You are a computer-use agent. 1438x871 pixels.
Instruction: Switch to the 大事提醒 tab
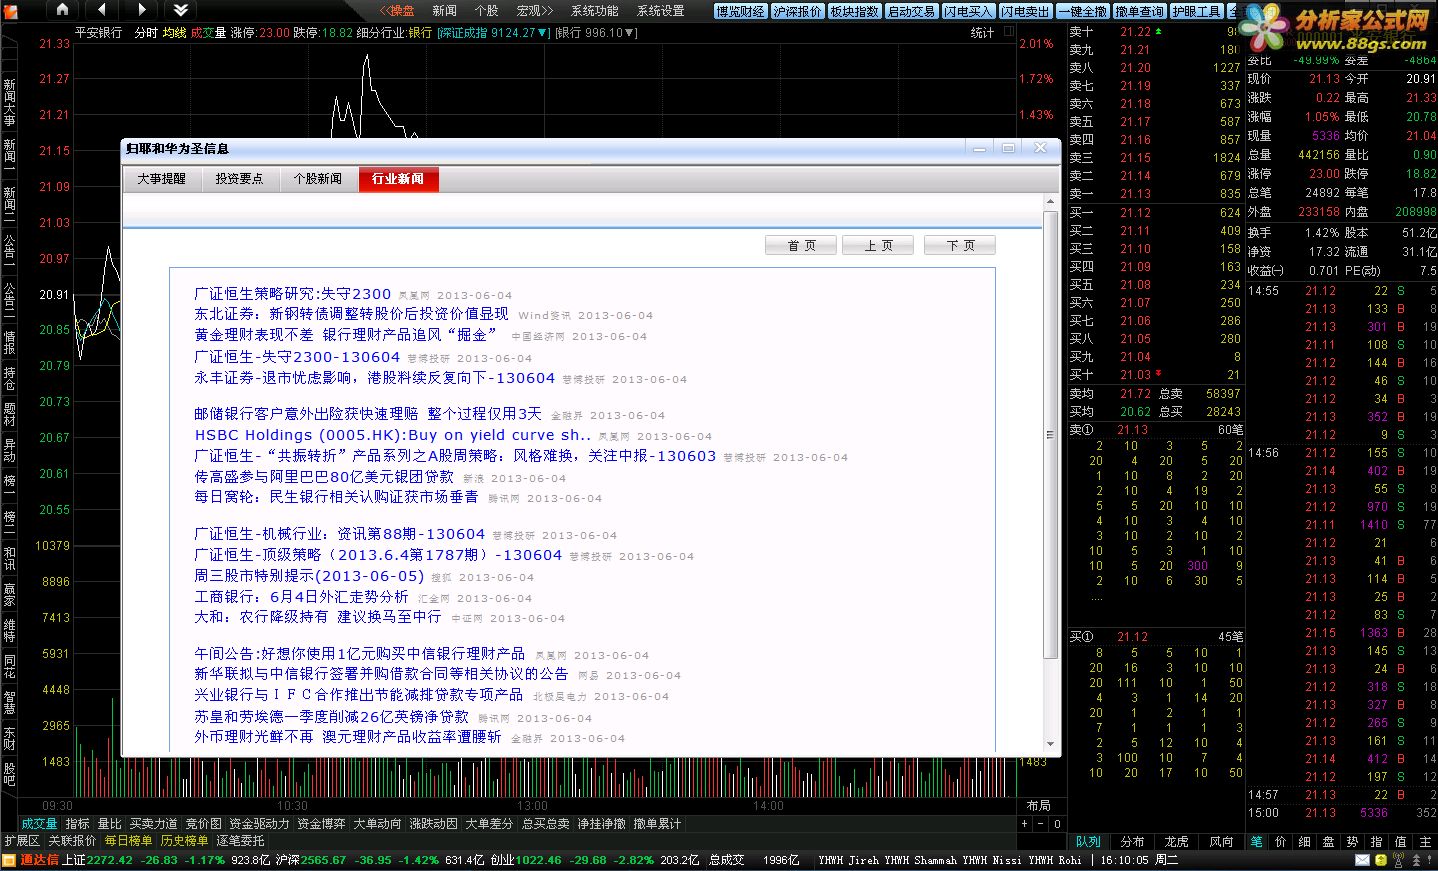[x=162, y=179]
